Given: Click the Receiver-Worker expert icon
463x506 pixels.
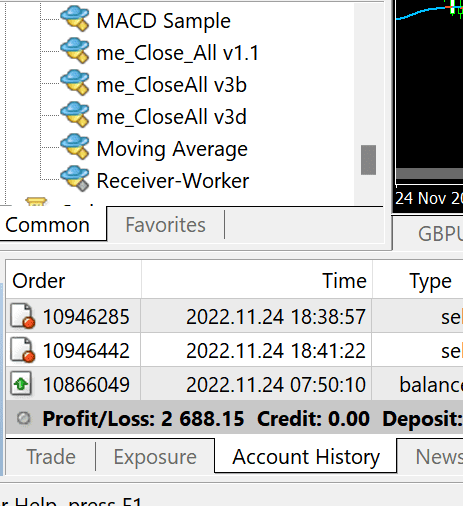Looking at the screenshot, I should (75, 179).
